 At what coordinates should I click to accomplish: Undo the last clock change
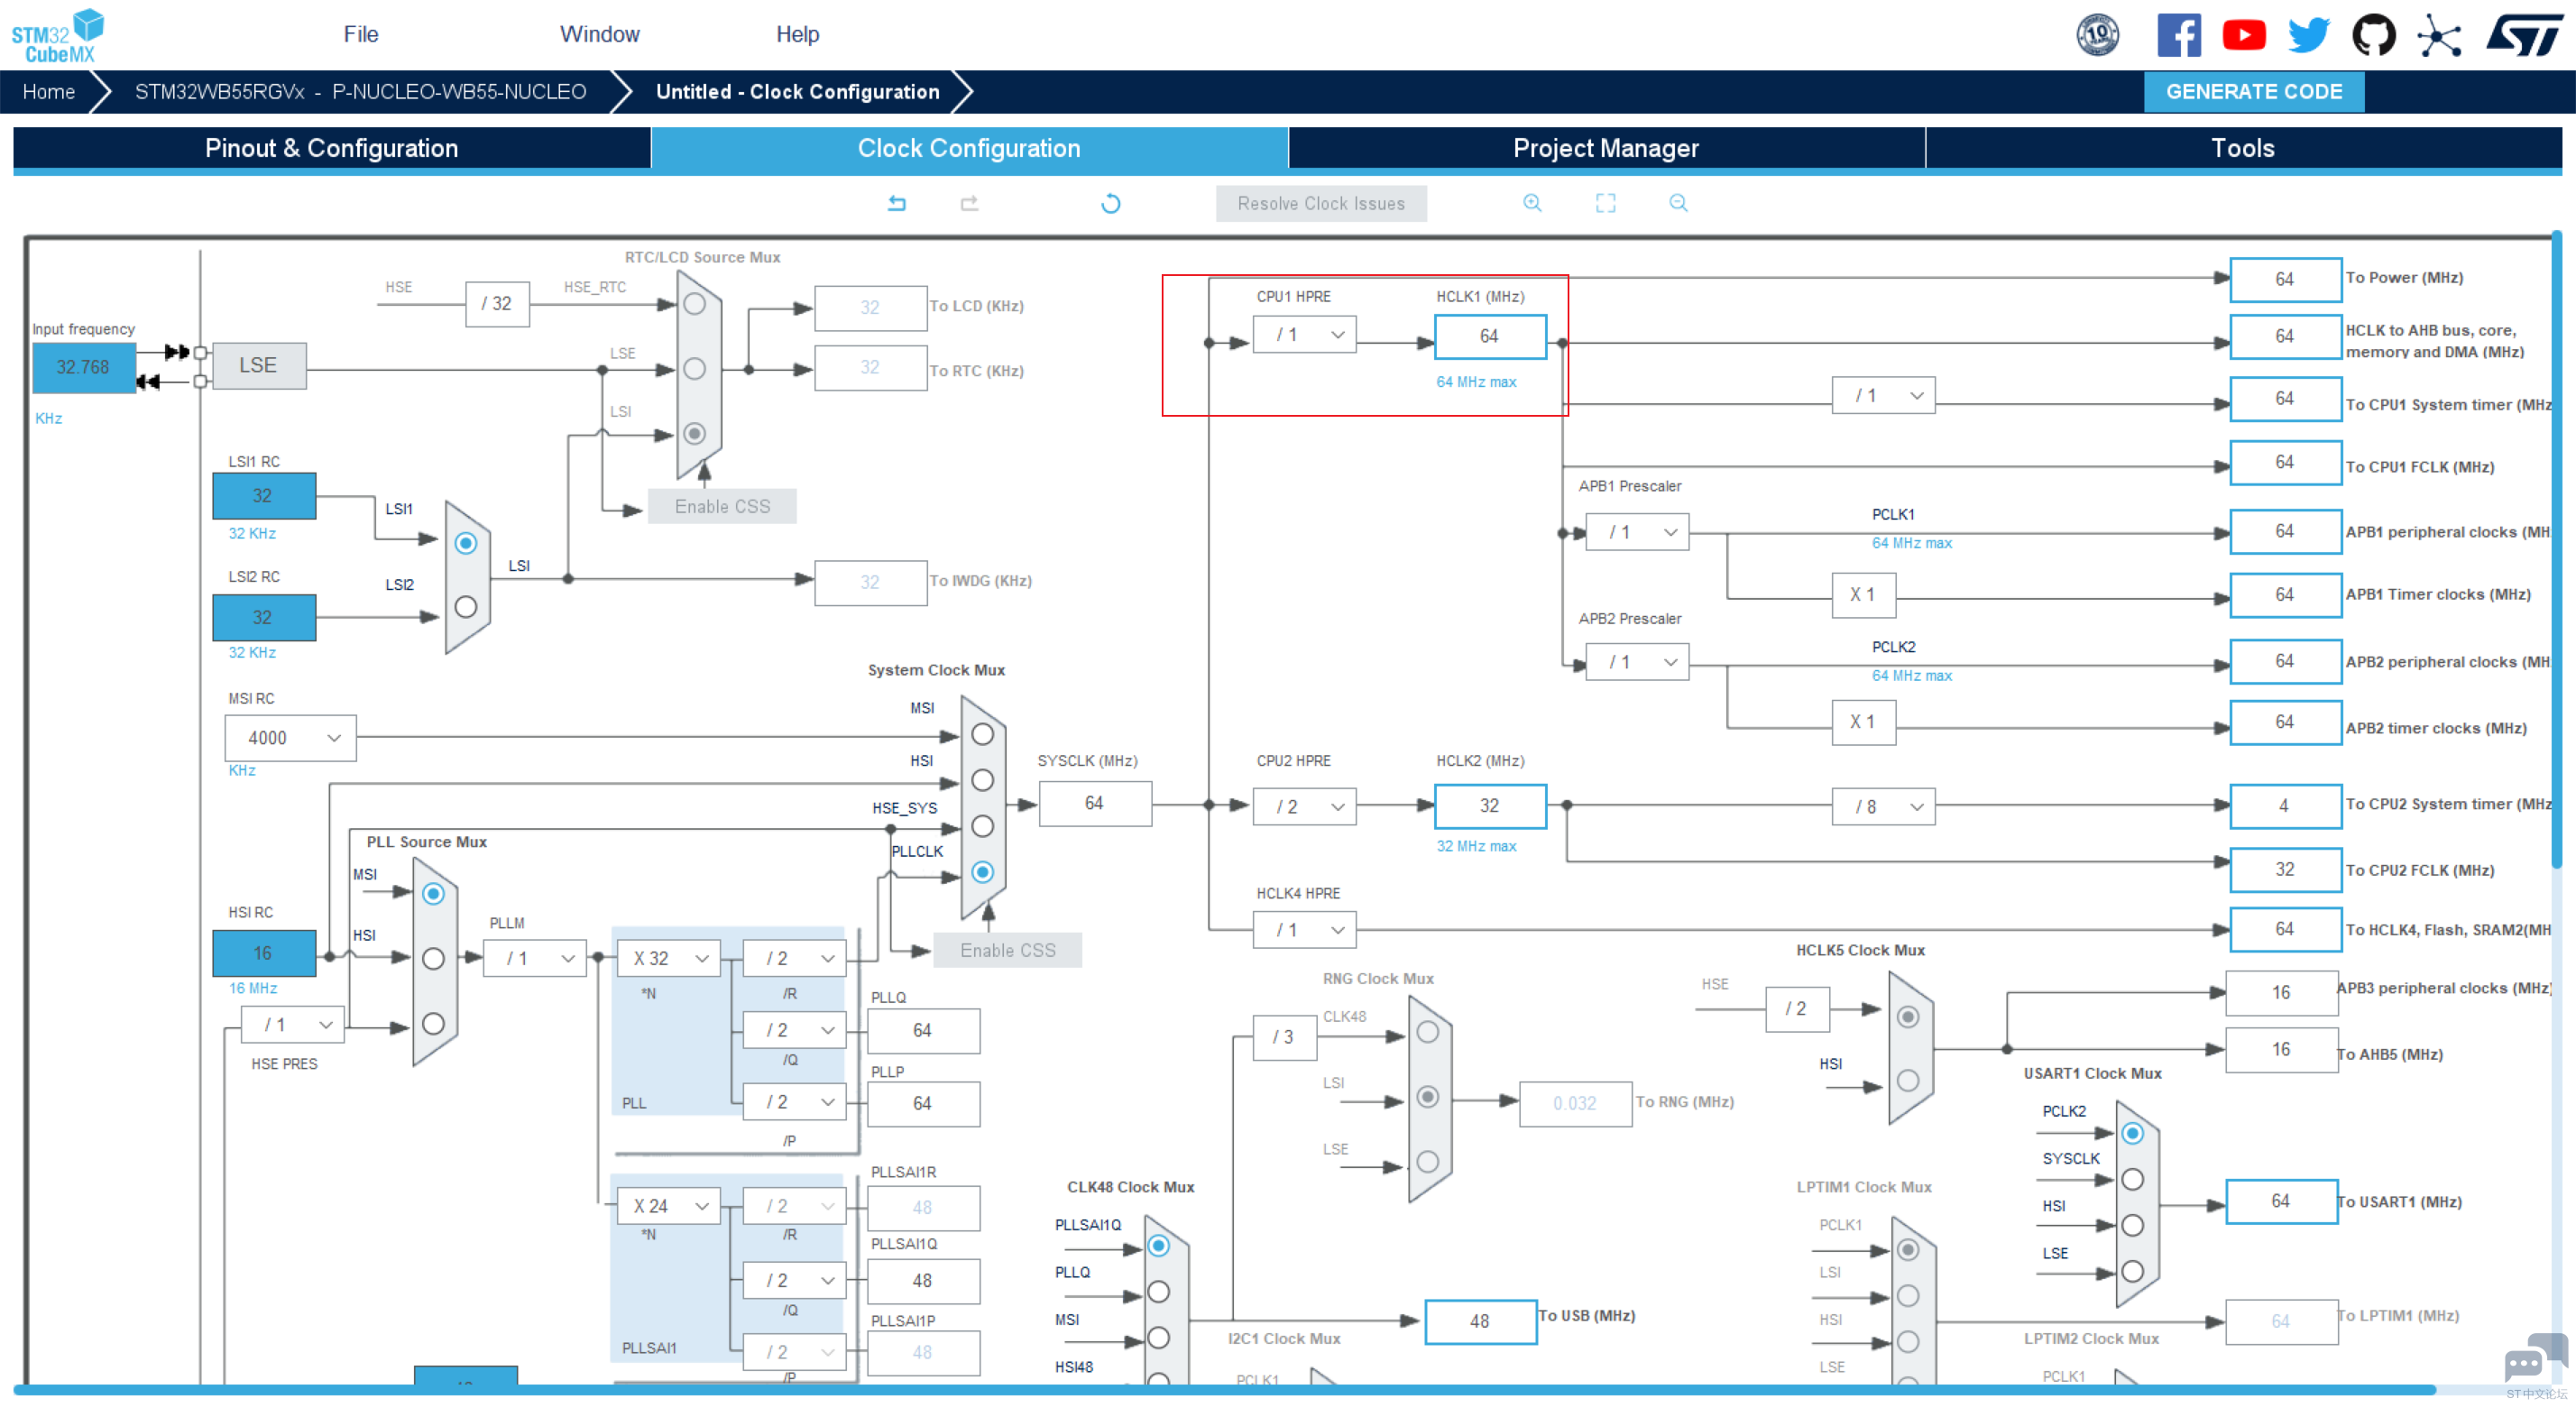click(897, 203)
